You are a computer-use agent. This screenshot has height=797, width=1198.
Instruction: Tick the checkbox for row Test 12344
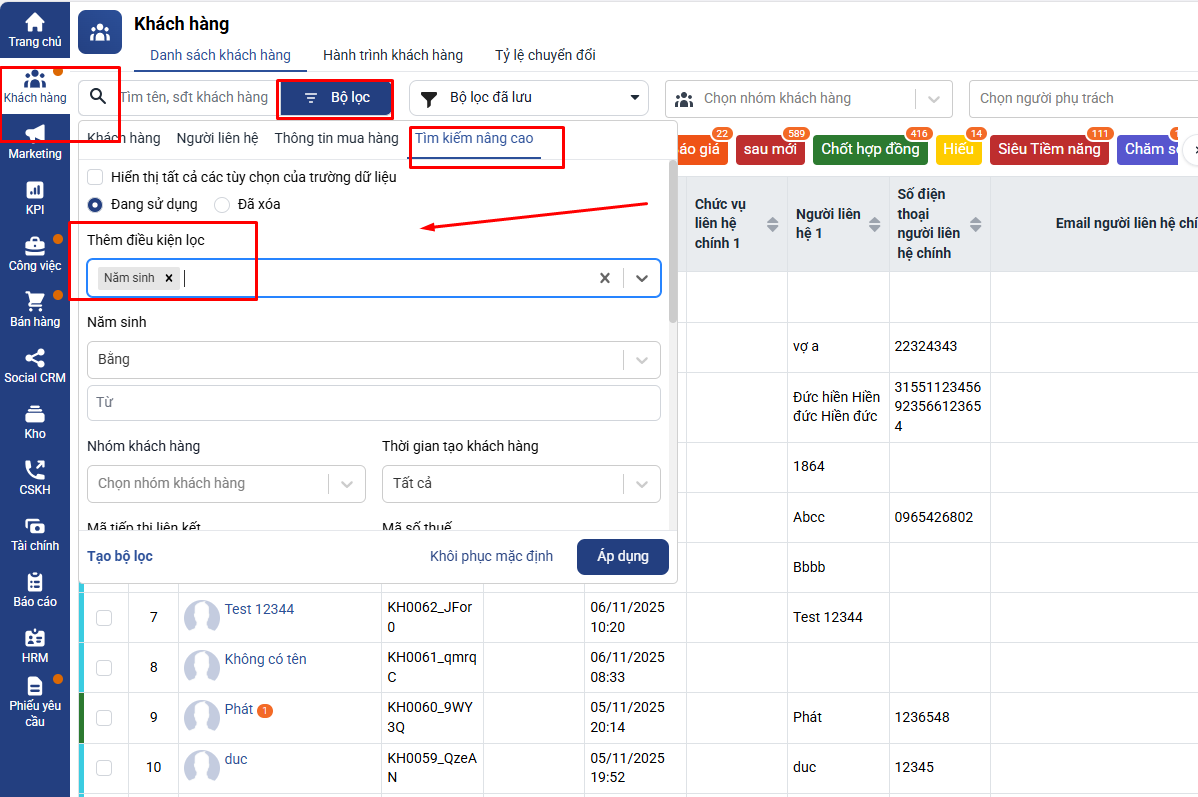pyautogui.click(x=104, y=618)
